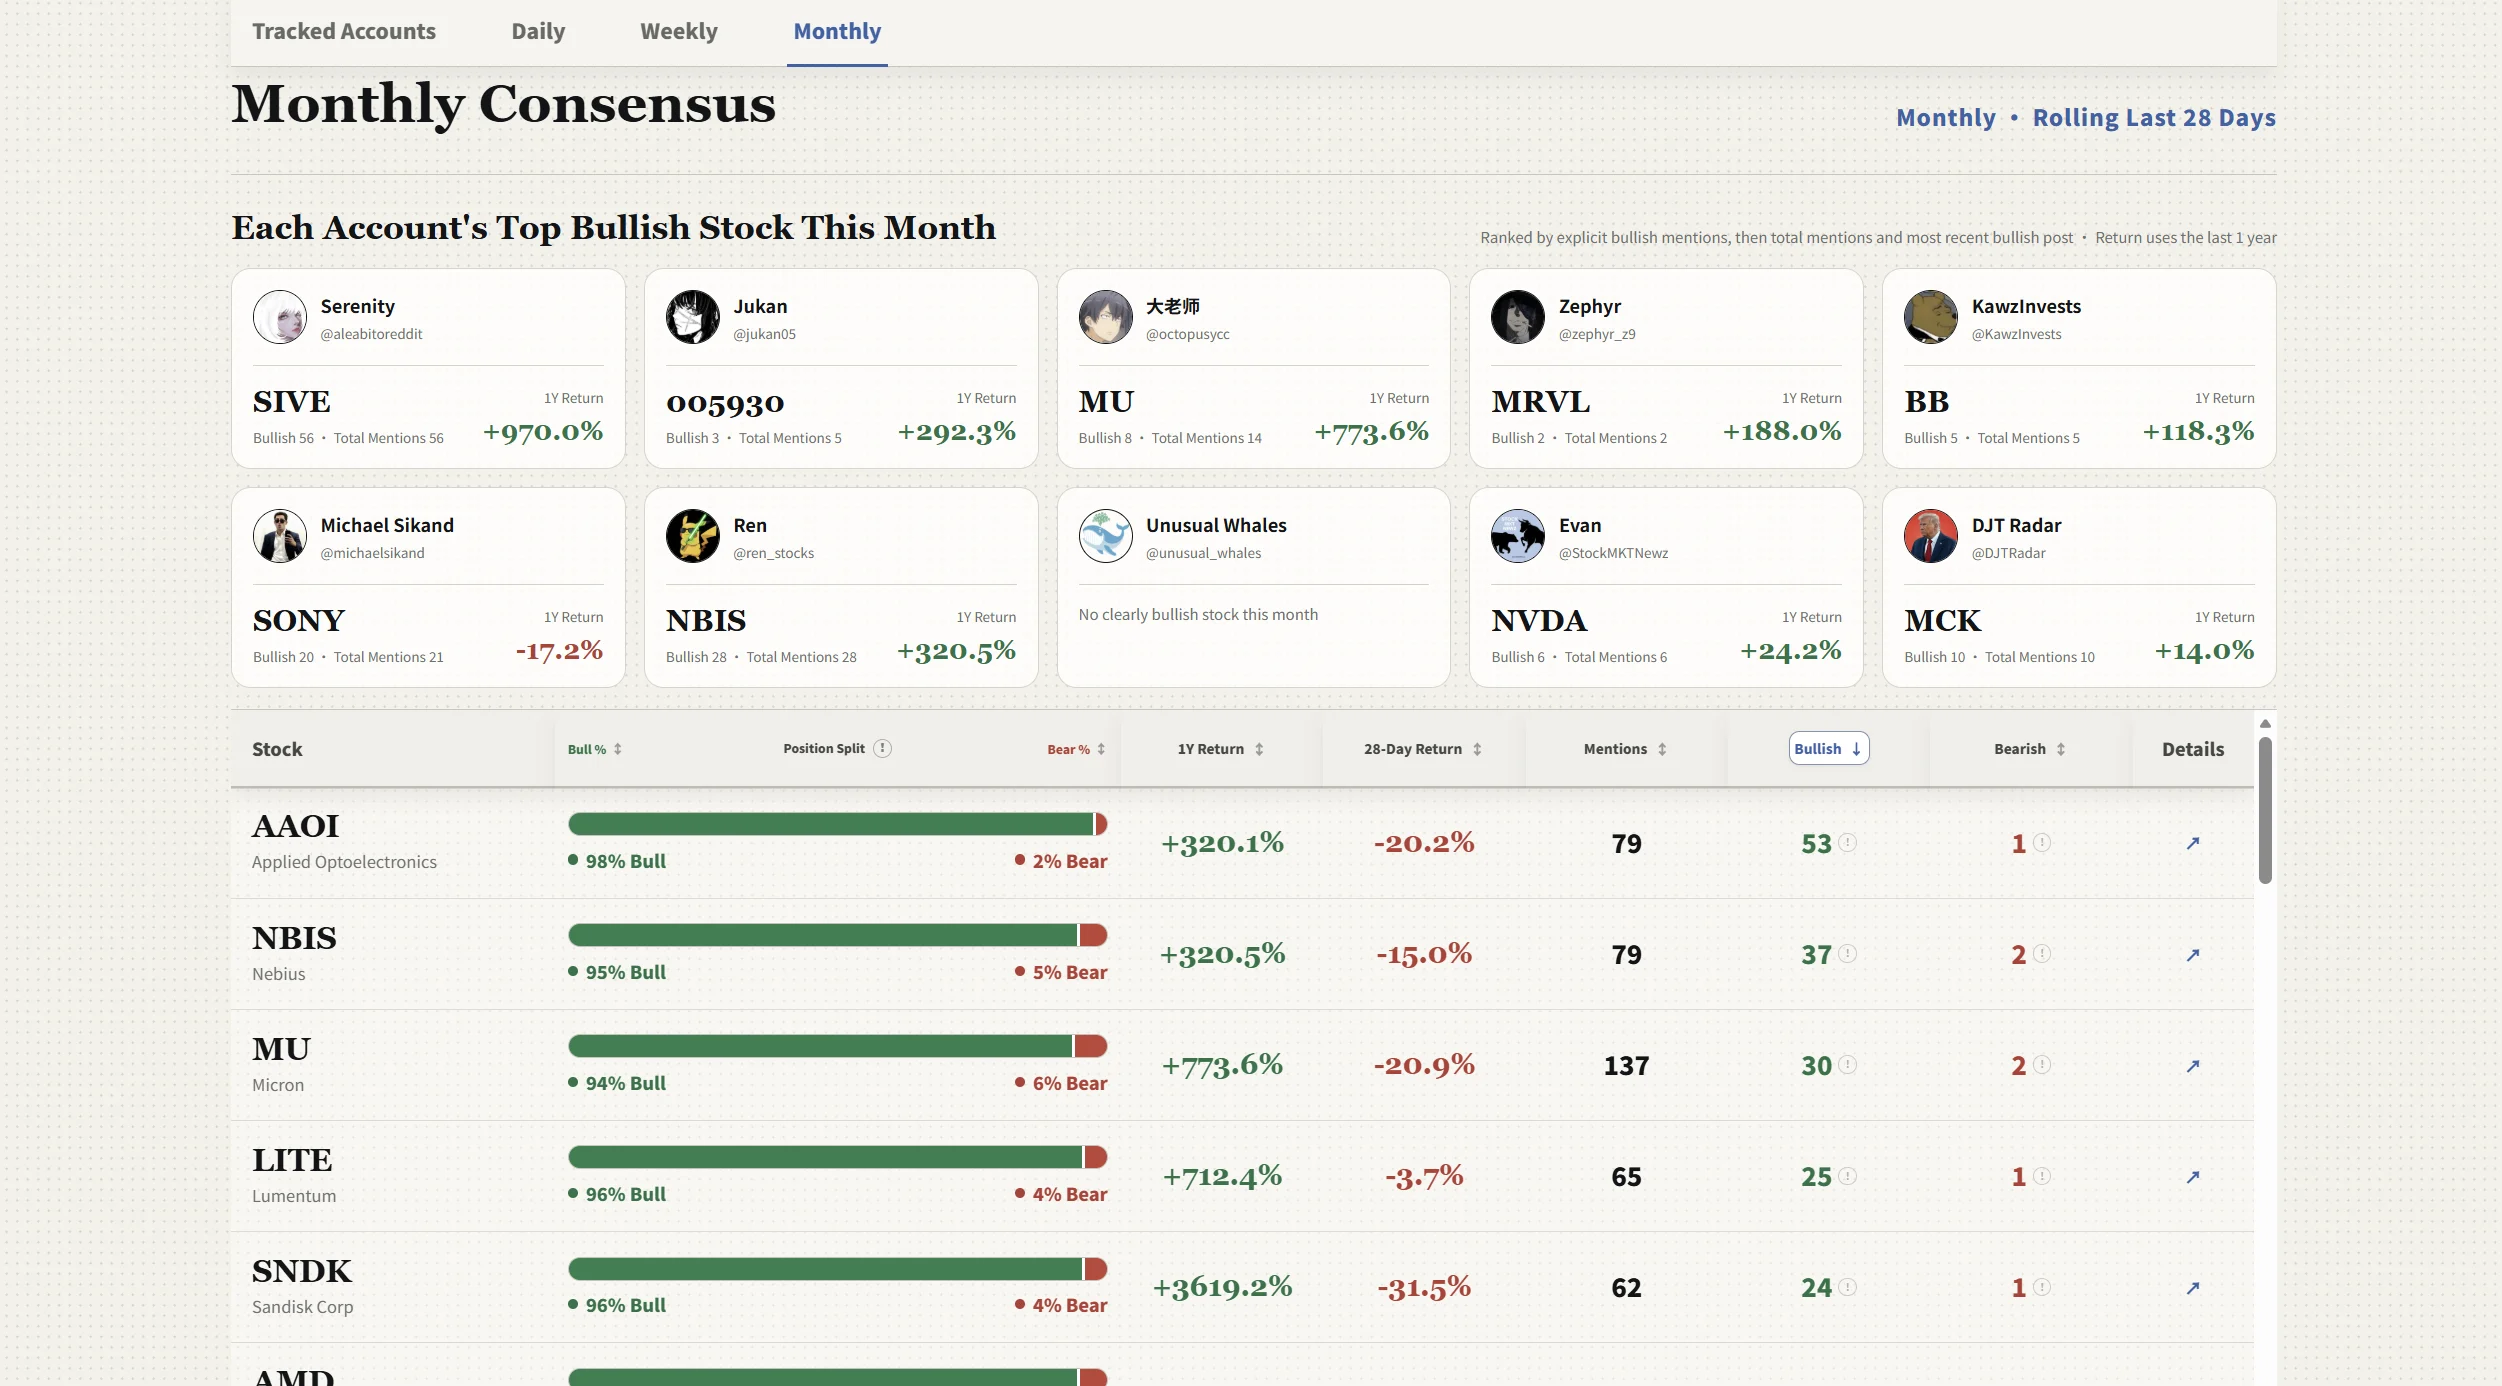Click DJT Radar's profile avatar
The image size is (2502, 1386).
coord(1931,536)
